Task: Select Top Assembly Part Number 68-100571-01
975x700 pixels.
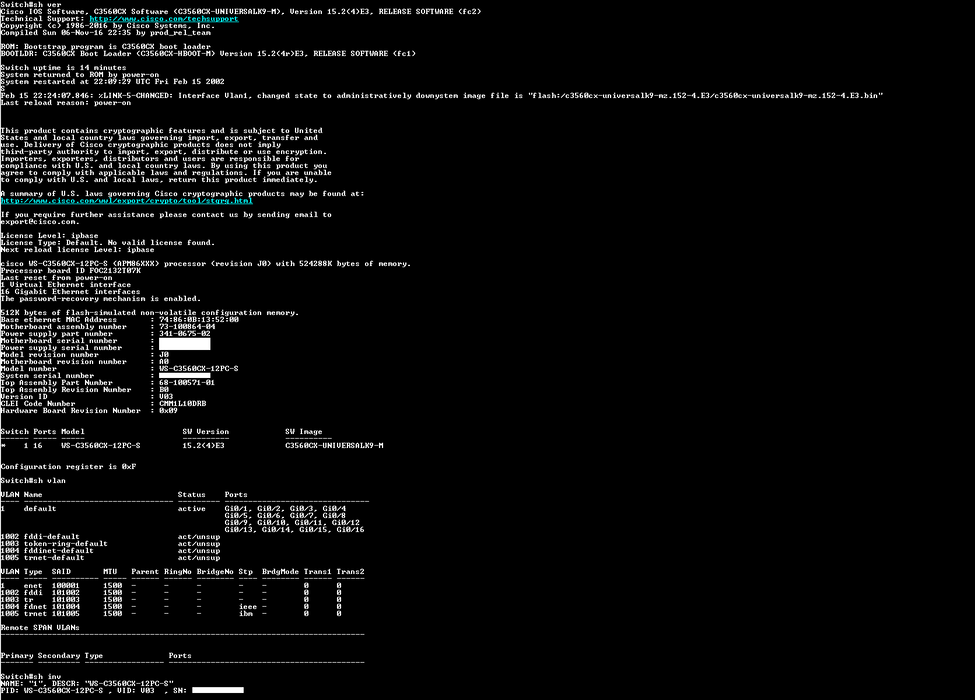Action: tap(187, 382)
